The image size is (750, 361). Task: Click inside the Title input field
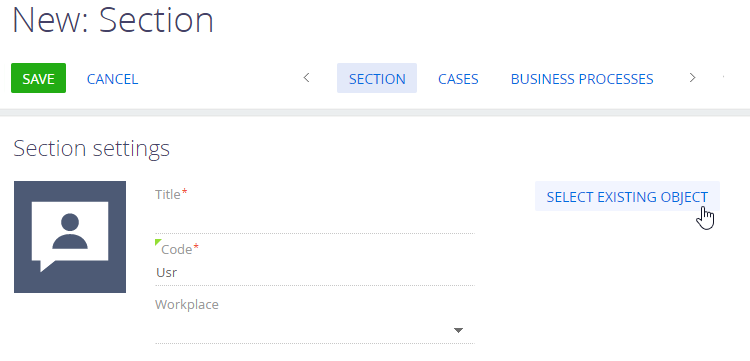tap(315, 219)
